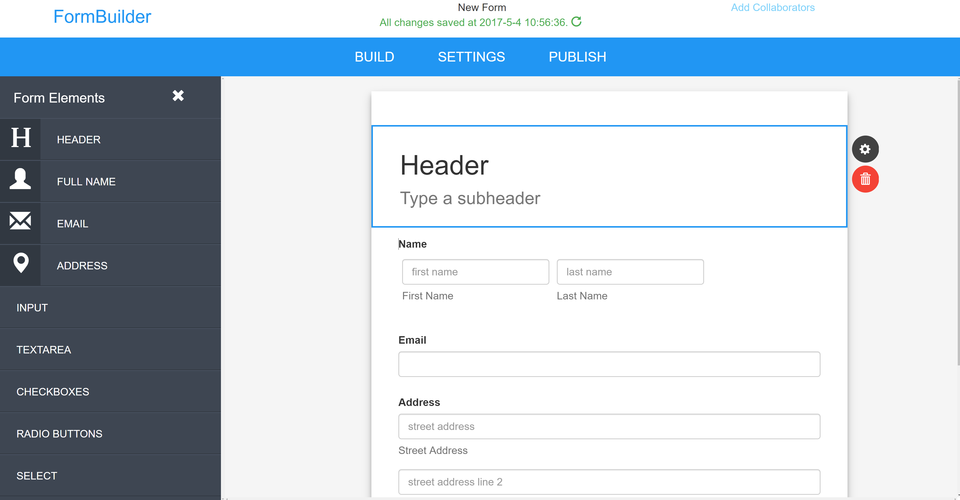960x500 pixels.
Task: Click the Email input field
Action: [609, 364]
